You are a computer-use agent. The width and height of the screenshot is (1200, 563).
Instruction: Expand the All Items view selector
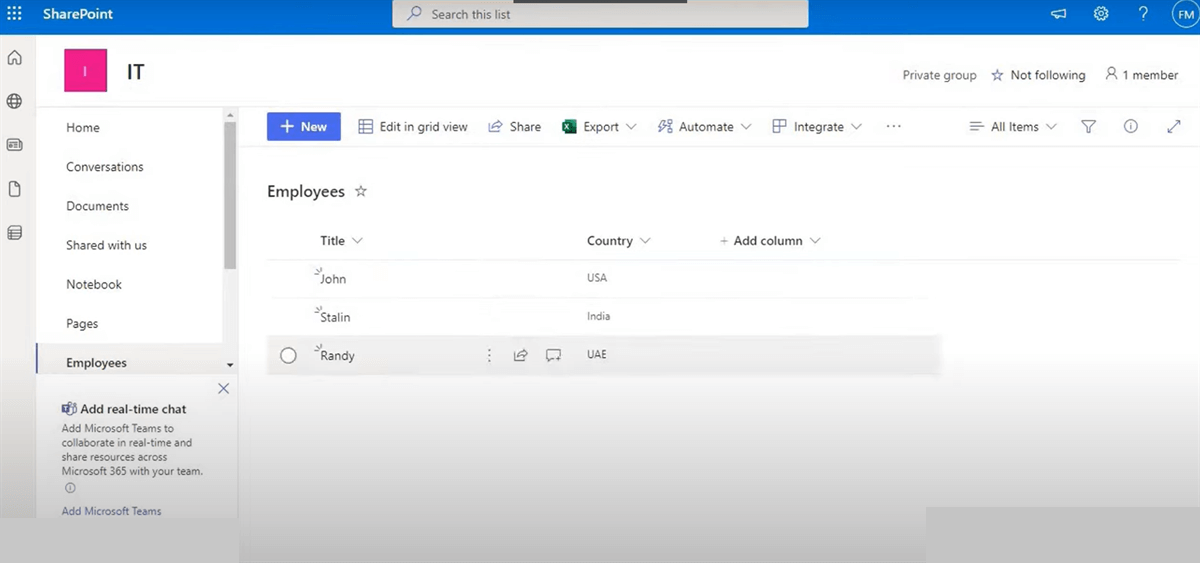(x=1013, y=127)
